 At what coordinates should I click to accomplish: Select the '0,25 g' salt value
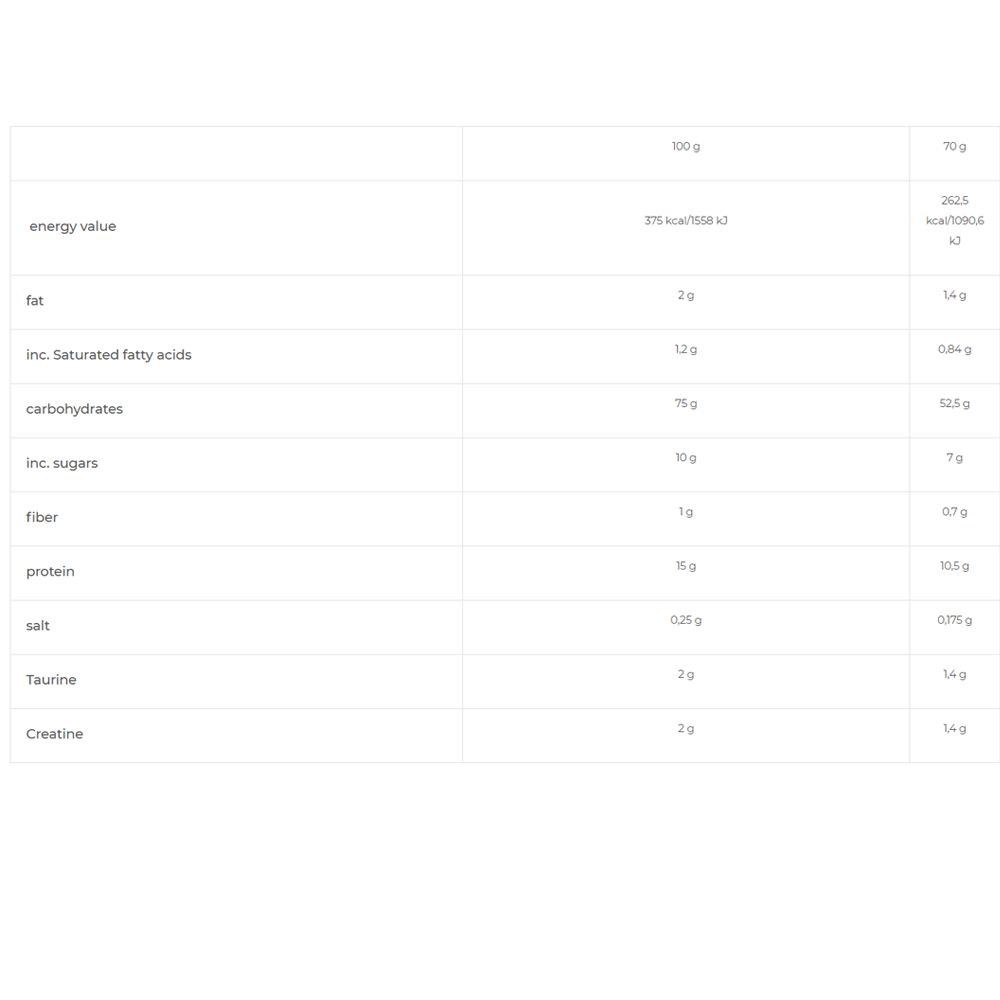coord(686,621)
